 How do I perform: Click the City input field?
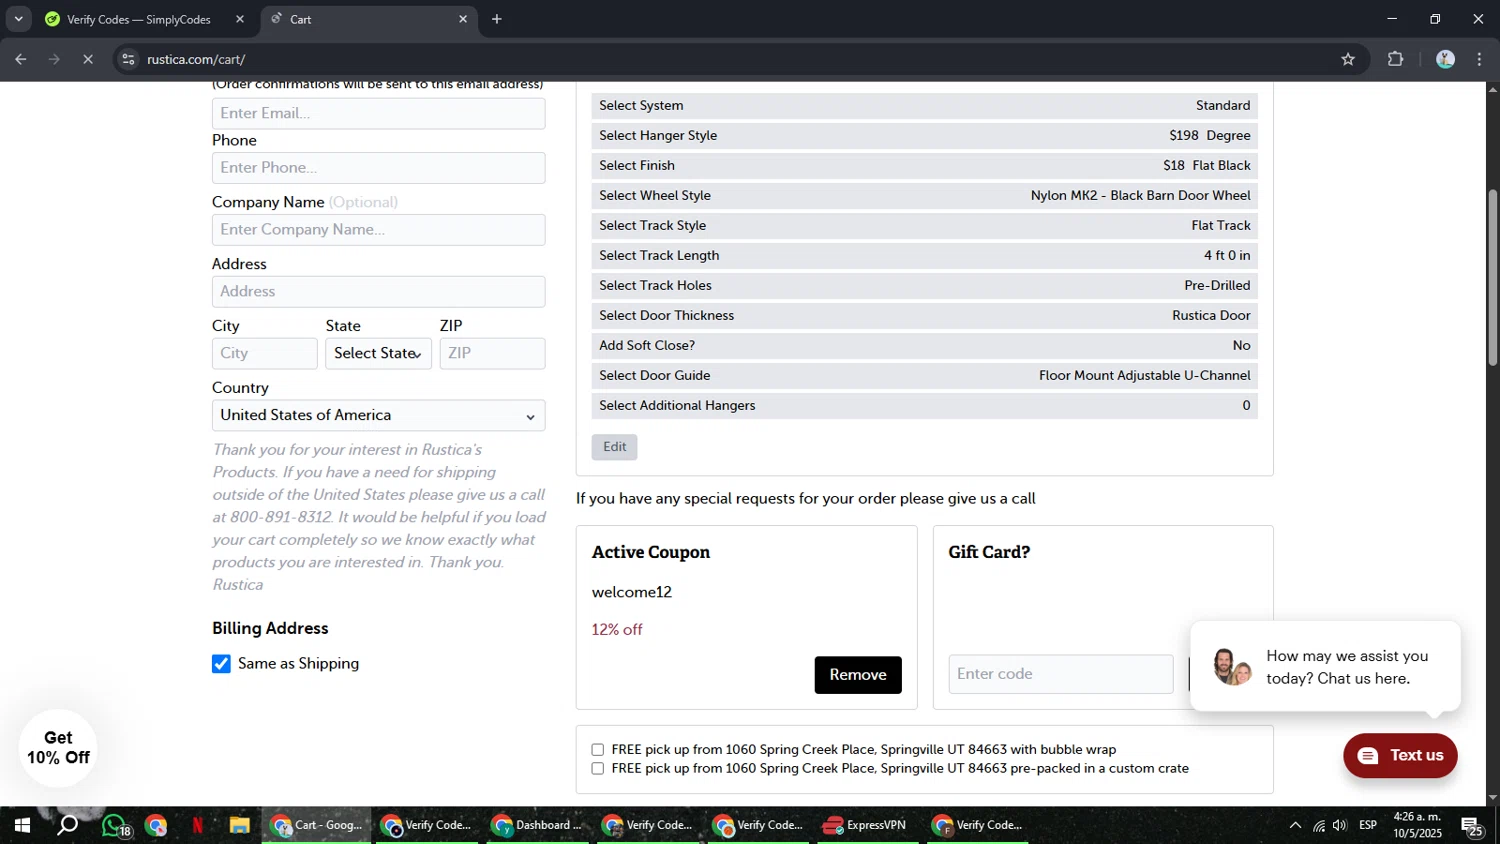[265, 353]
